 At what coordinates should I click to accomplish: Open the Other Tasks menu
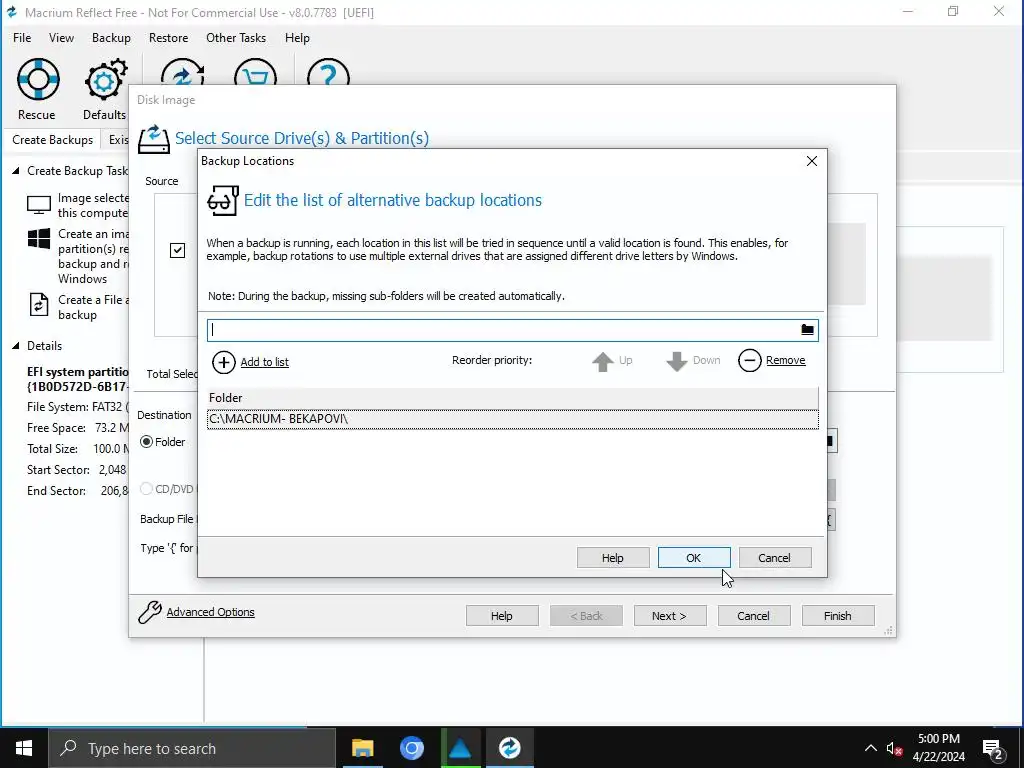(236, 38)
